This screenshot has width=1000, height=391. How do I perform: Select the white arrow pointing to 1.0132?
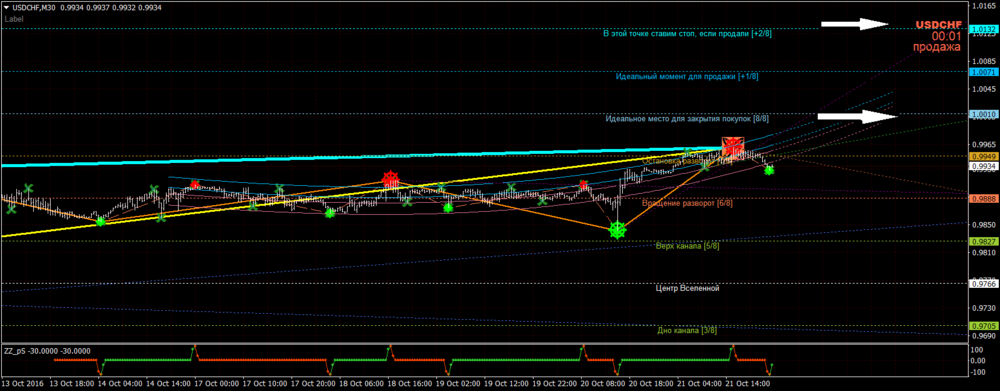pyautogui.click(x=854, y=24)
